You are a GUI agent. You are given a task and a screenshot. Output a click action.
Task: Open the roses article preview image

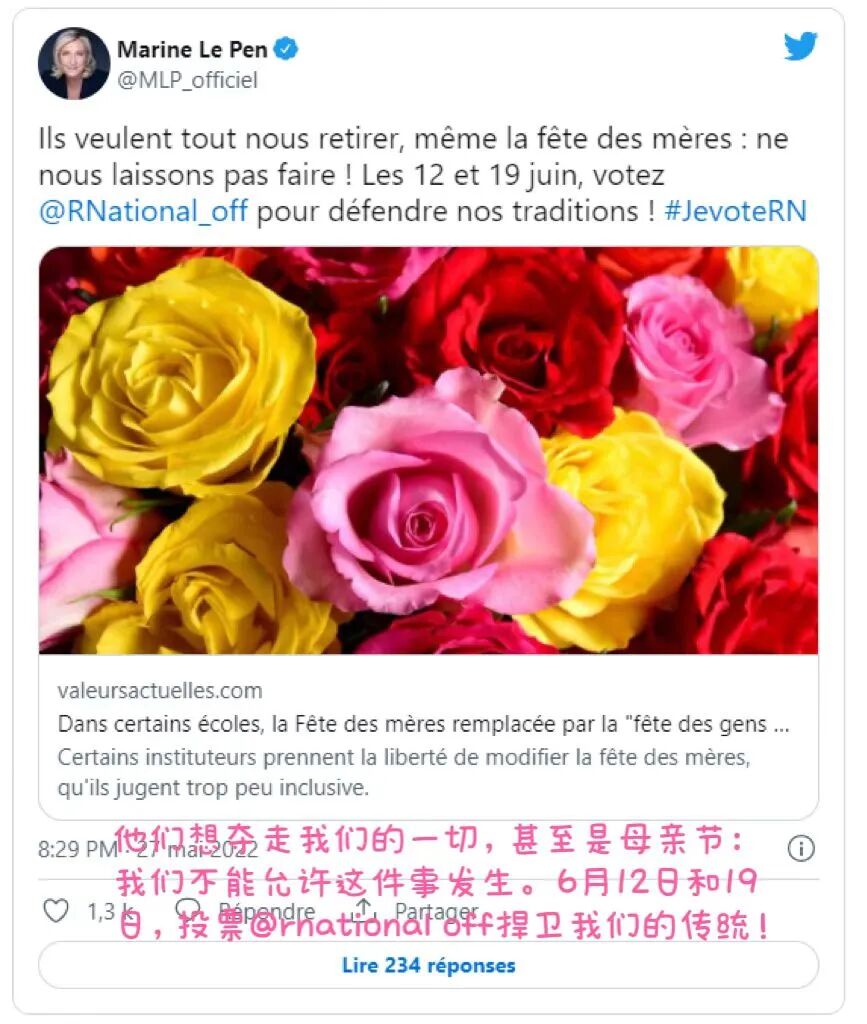click(x=428, y=450)
